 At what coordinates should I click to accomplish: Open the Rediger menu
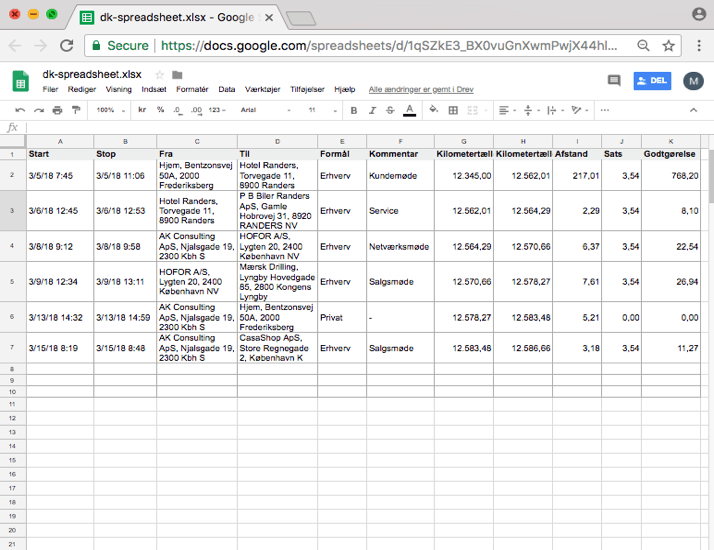click(x=82, y=89)
